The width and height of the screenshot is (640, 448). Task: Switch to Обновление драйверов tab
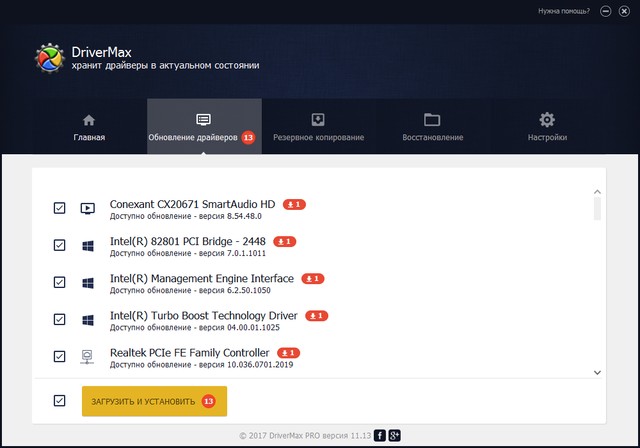coord(204,126)
